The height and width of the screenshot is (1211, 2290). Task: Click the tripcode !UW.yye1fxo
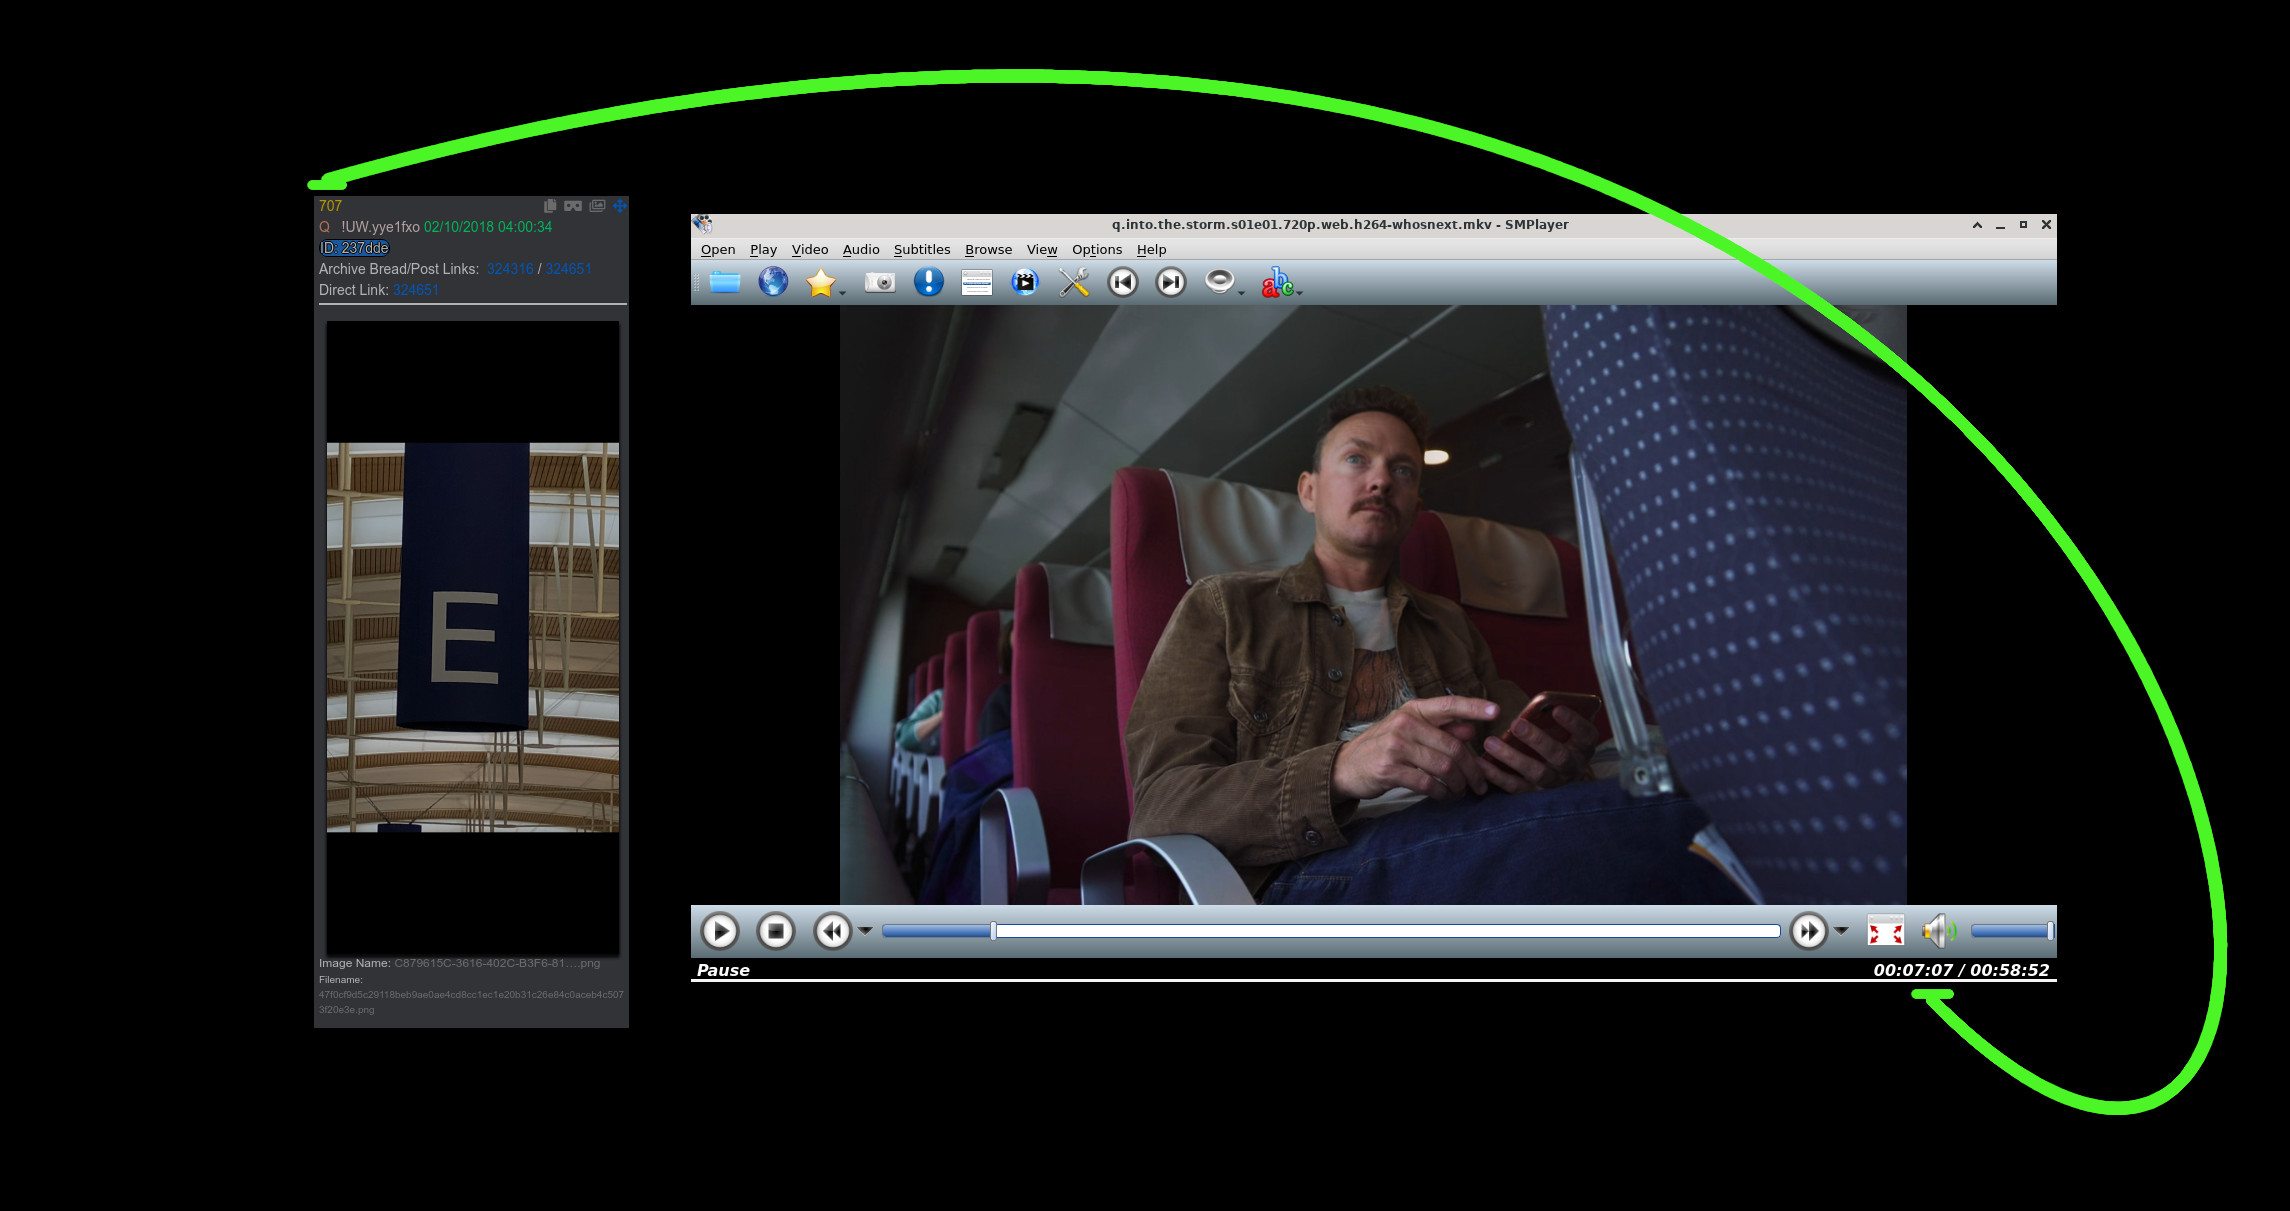pyautogui.click(x=380, y=227)
